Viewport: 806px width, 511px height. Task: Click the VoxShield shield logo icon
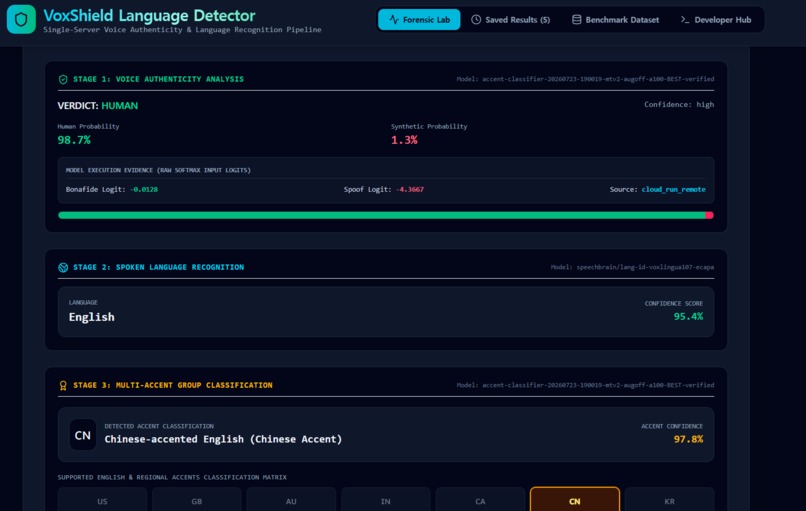tap(21, 20)
